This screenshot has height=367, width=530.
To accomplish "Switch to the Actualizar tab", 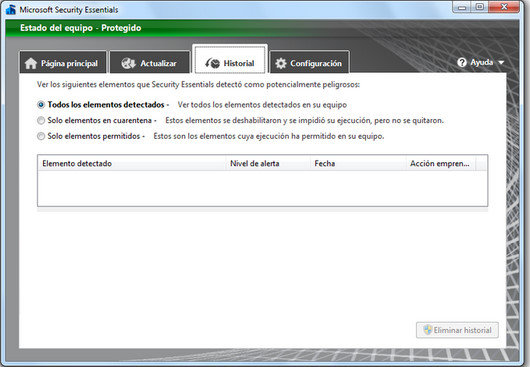I will coord(150,62).
